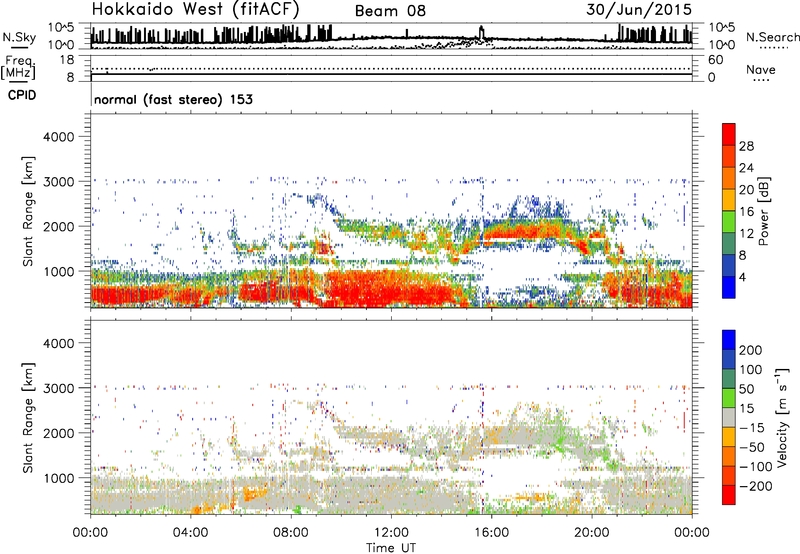This screenshot has width=800, height=554.
Task: Click the 'Time UT' axis title
Action: point(391,547)
